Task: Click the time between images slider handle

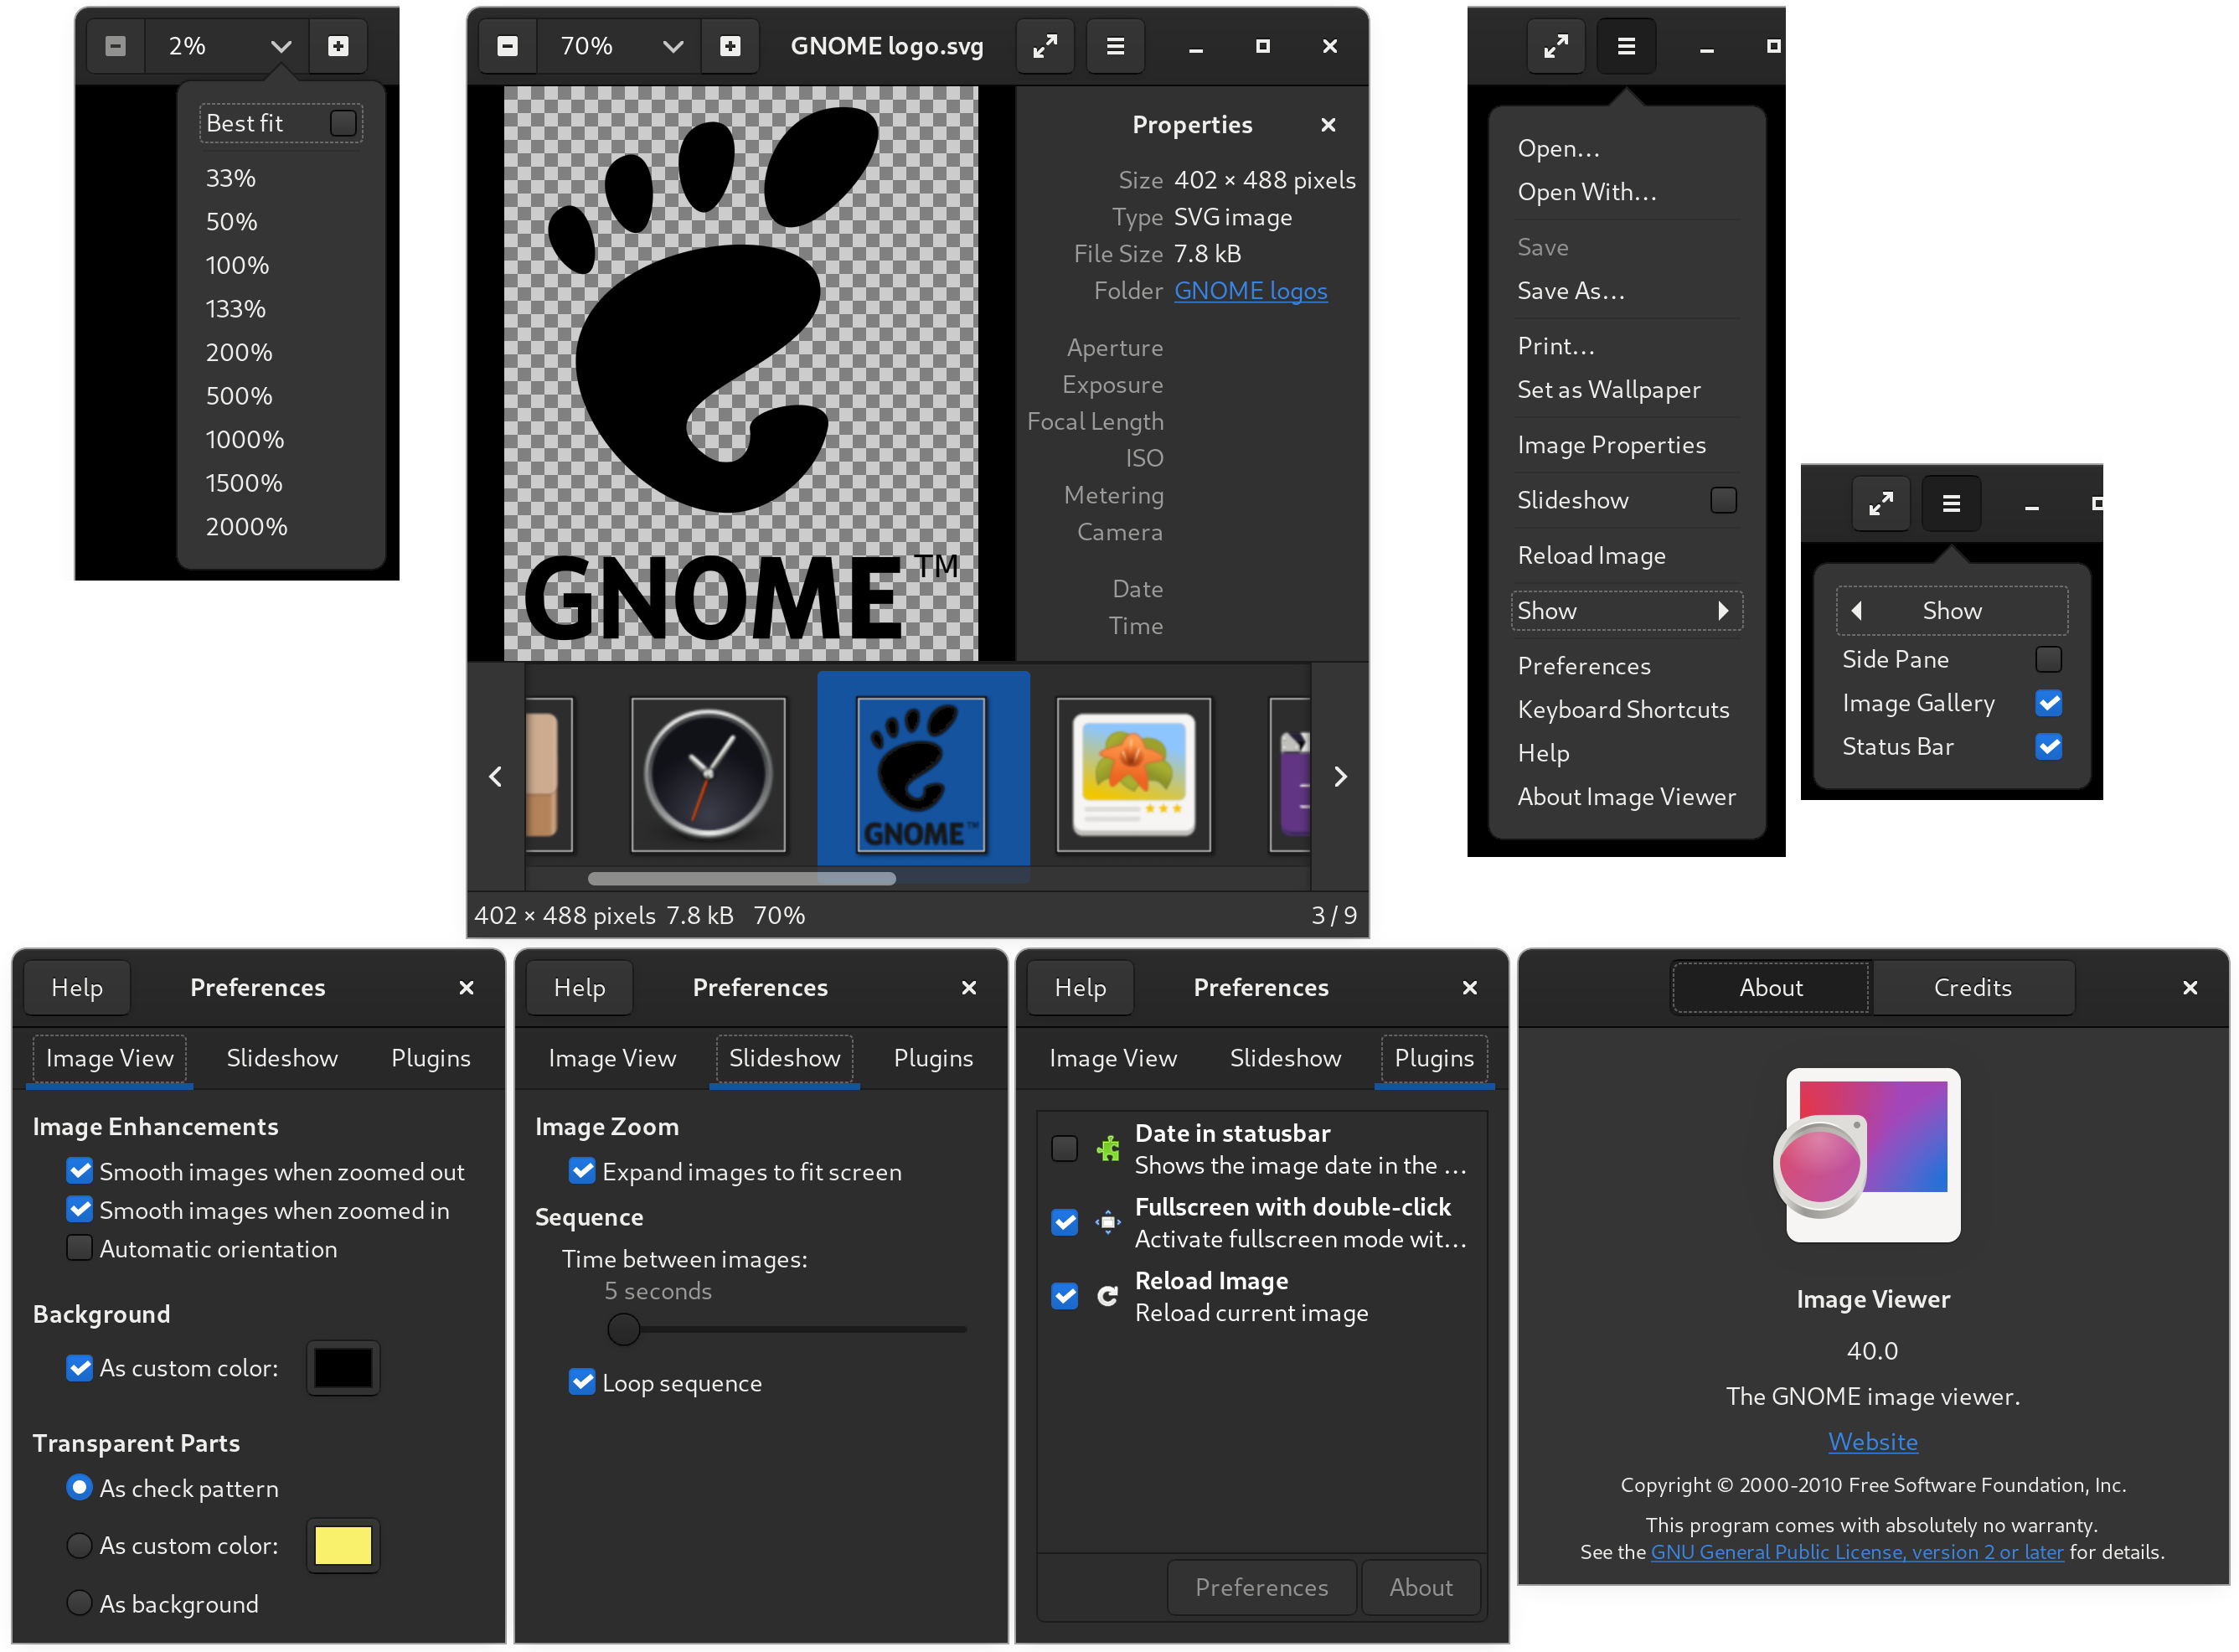Action: (x=623, y=1329)
